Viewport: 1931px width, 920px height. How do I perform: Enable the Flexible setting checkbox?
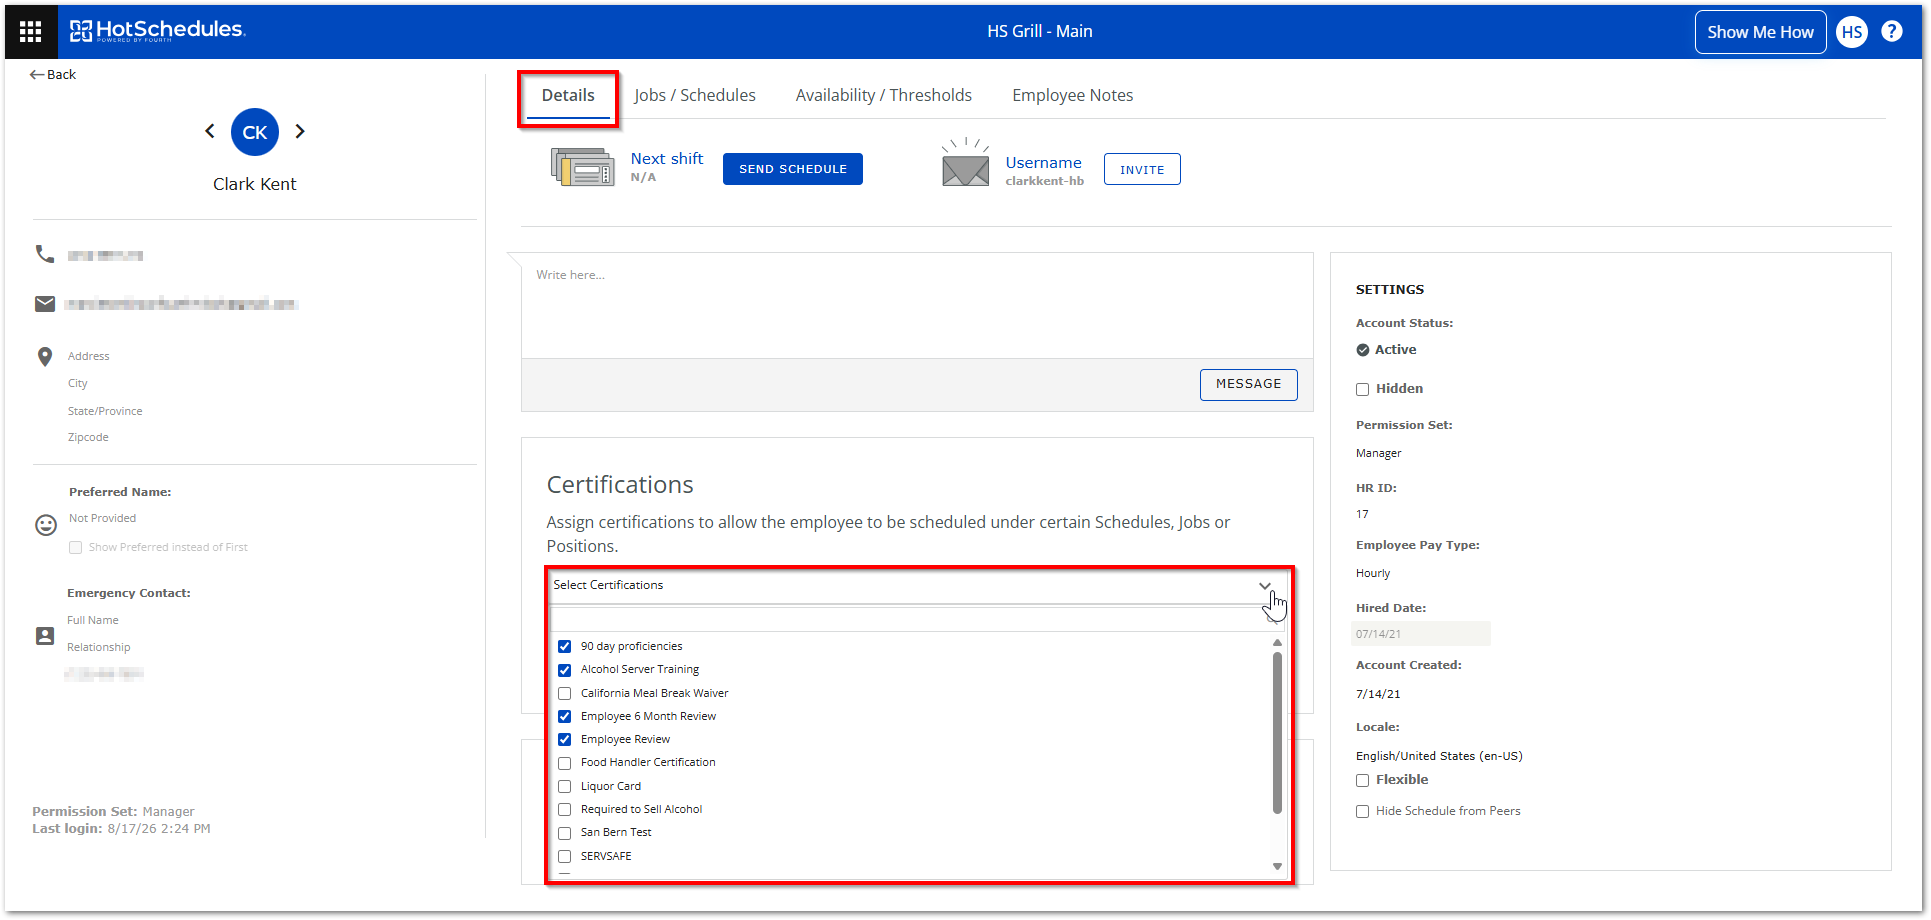point(1362,780)
